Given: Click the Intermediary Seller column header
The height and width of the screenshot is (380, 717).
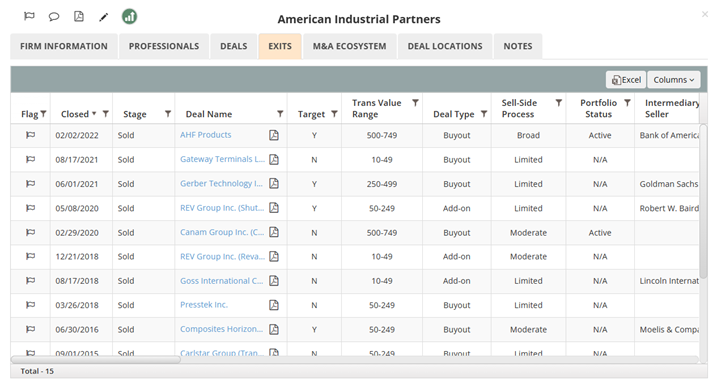Looking at the screenshot, I should click(672, 108).
